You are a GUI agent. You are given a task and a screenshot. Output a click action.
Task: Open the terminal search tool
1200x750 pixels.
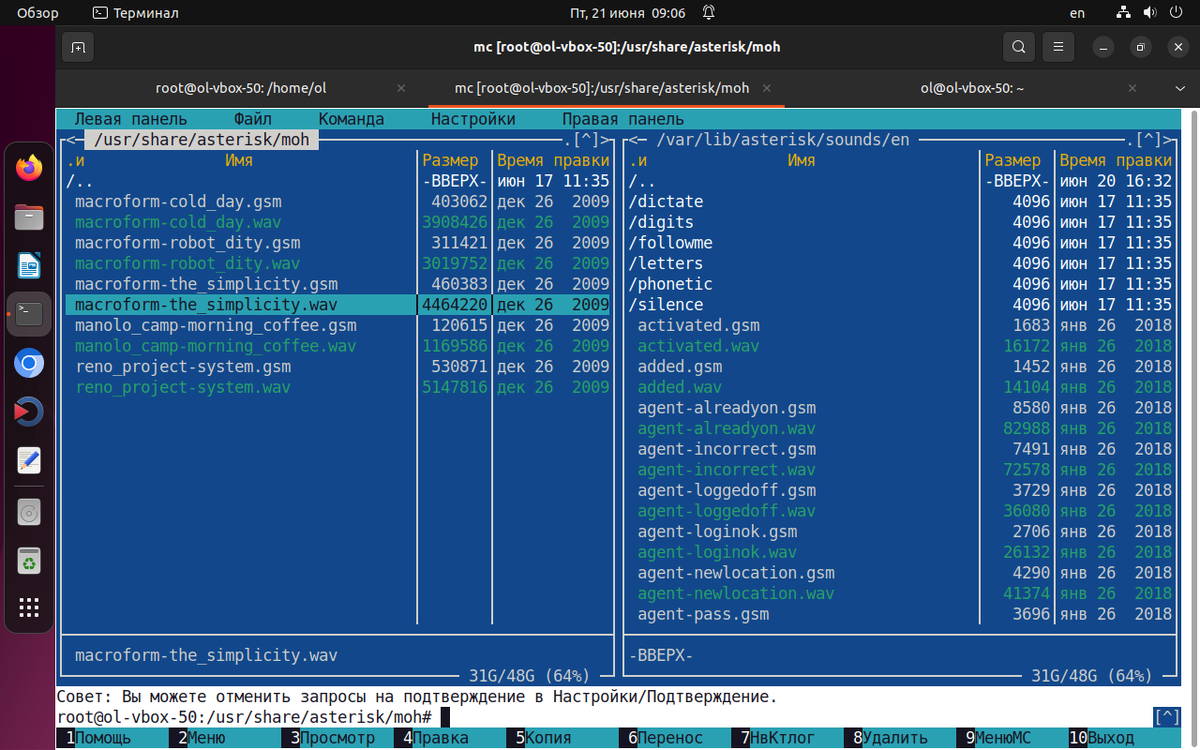coord(1018,47)
